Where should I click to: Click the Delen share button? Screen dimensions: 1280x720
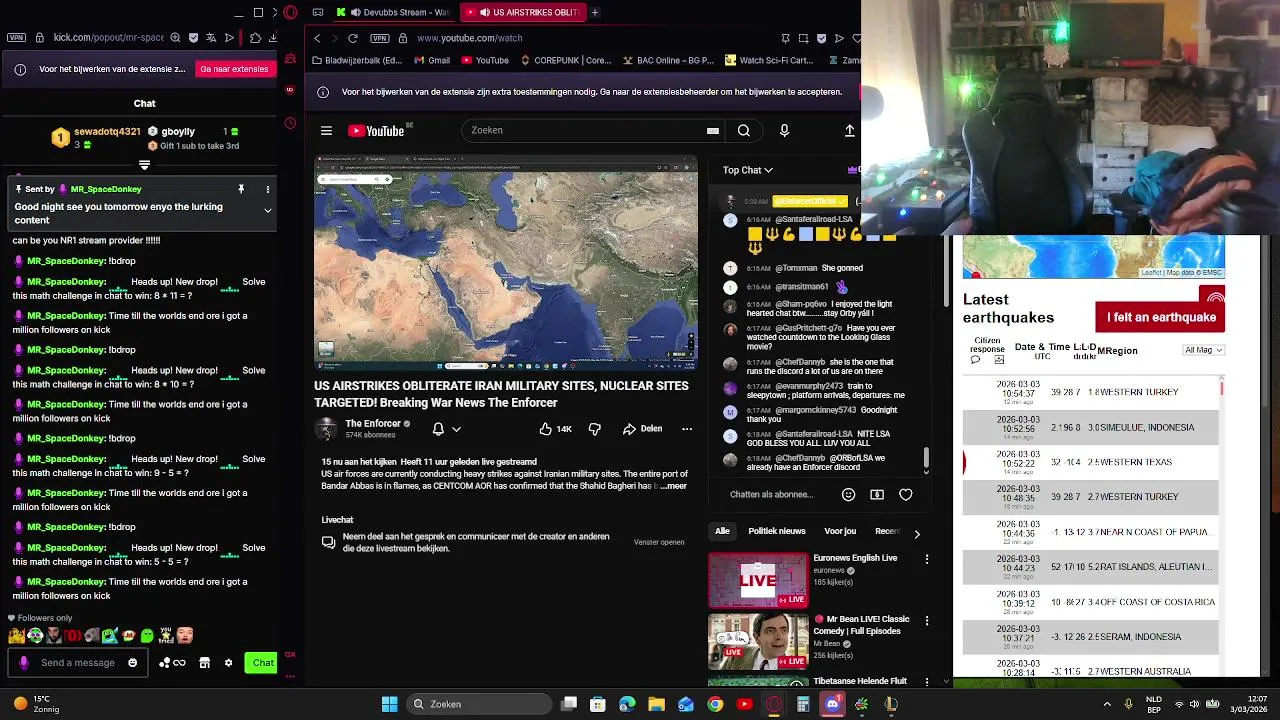[642, 429]
